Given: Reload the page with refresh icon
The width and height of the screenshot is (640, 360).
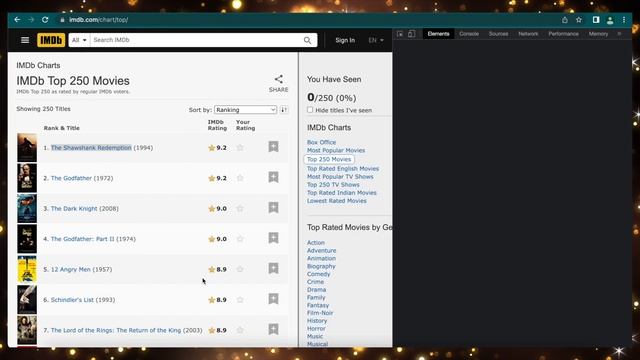Looking at the screenshot, I should coord(45,20).
